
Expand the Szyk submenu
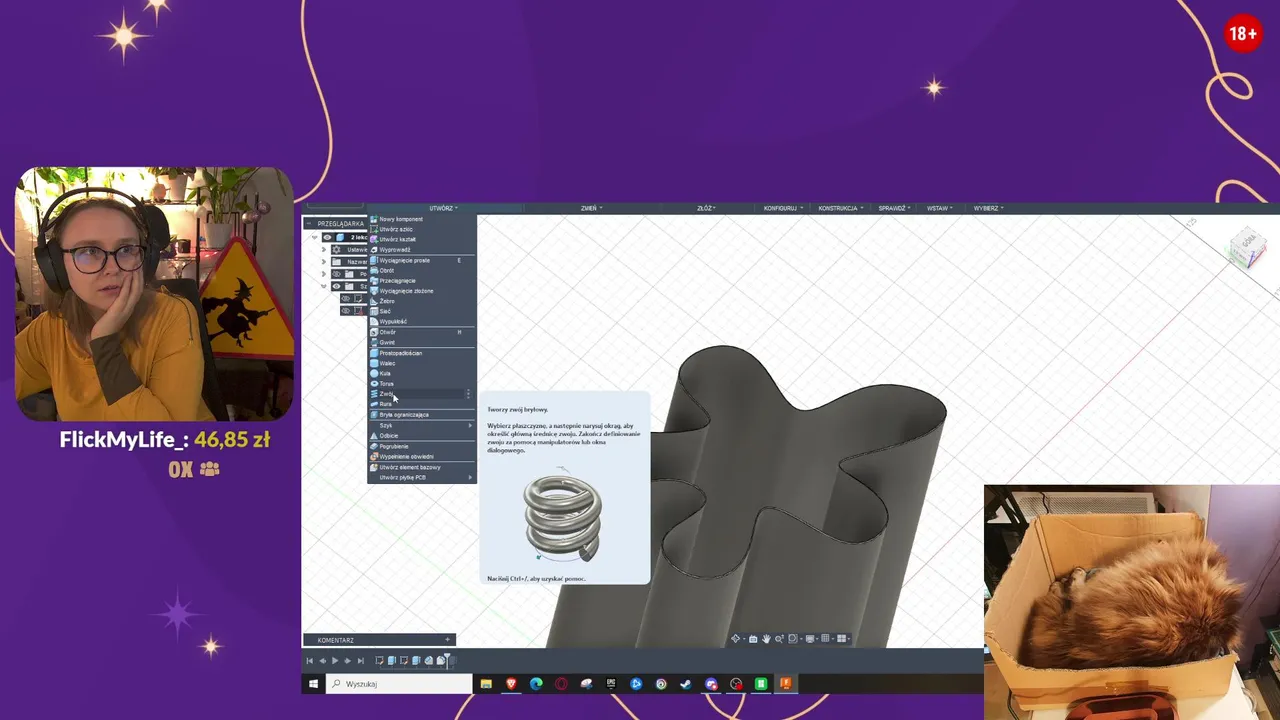click(x=422, y=425)
